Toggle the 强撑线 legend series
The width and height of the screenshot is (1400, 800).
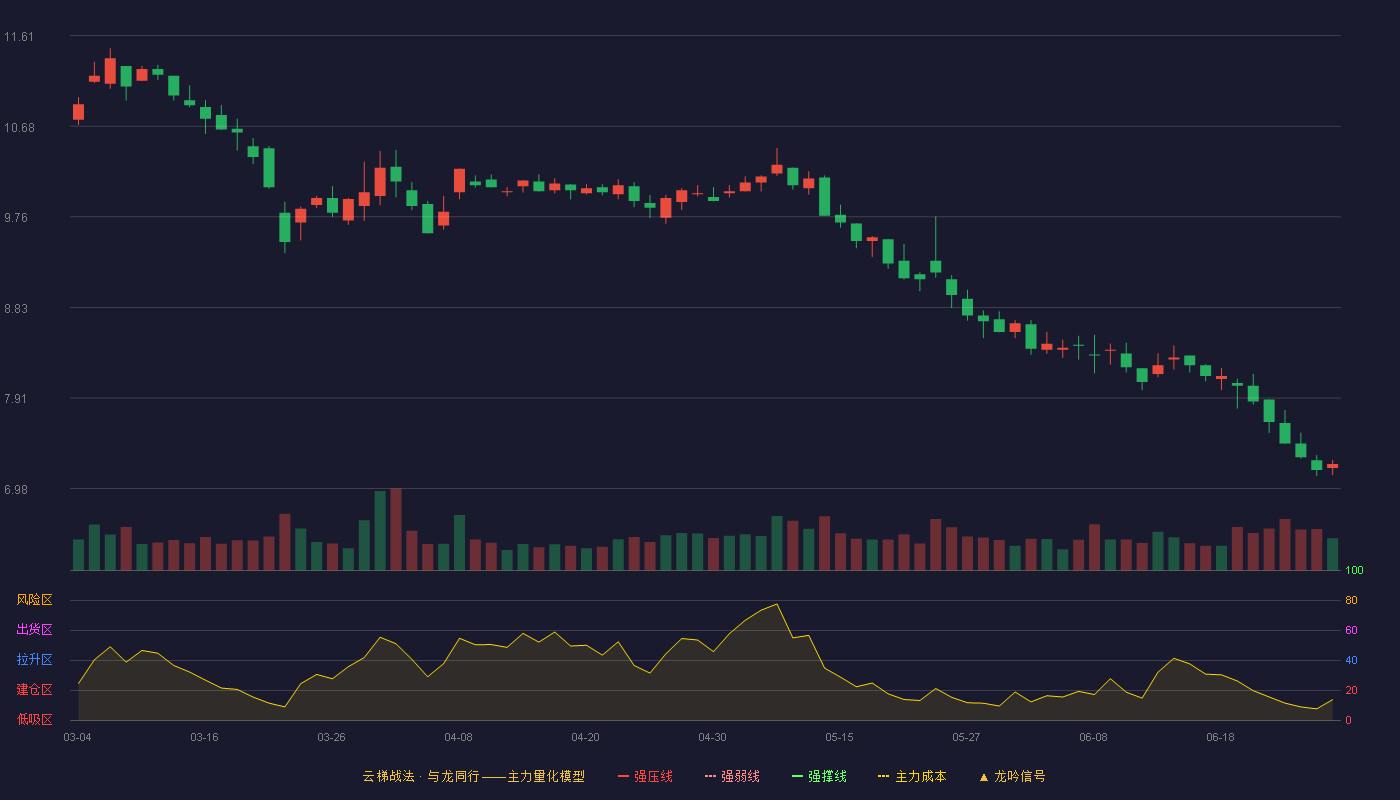[819, 776]
